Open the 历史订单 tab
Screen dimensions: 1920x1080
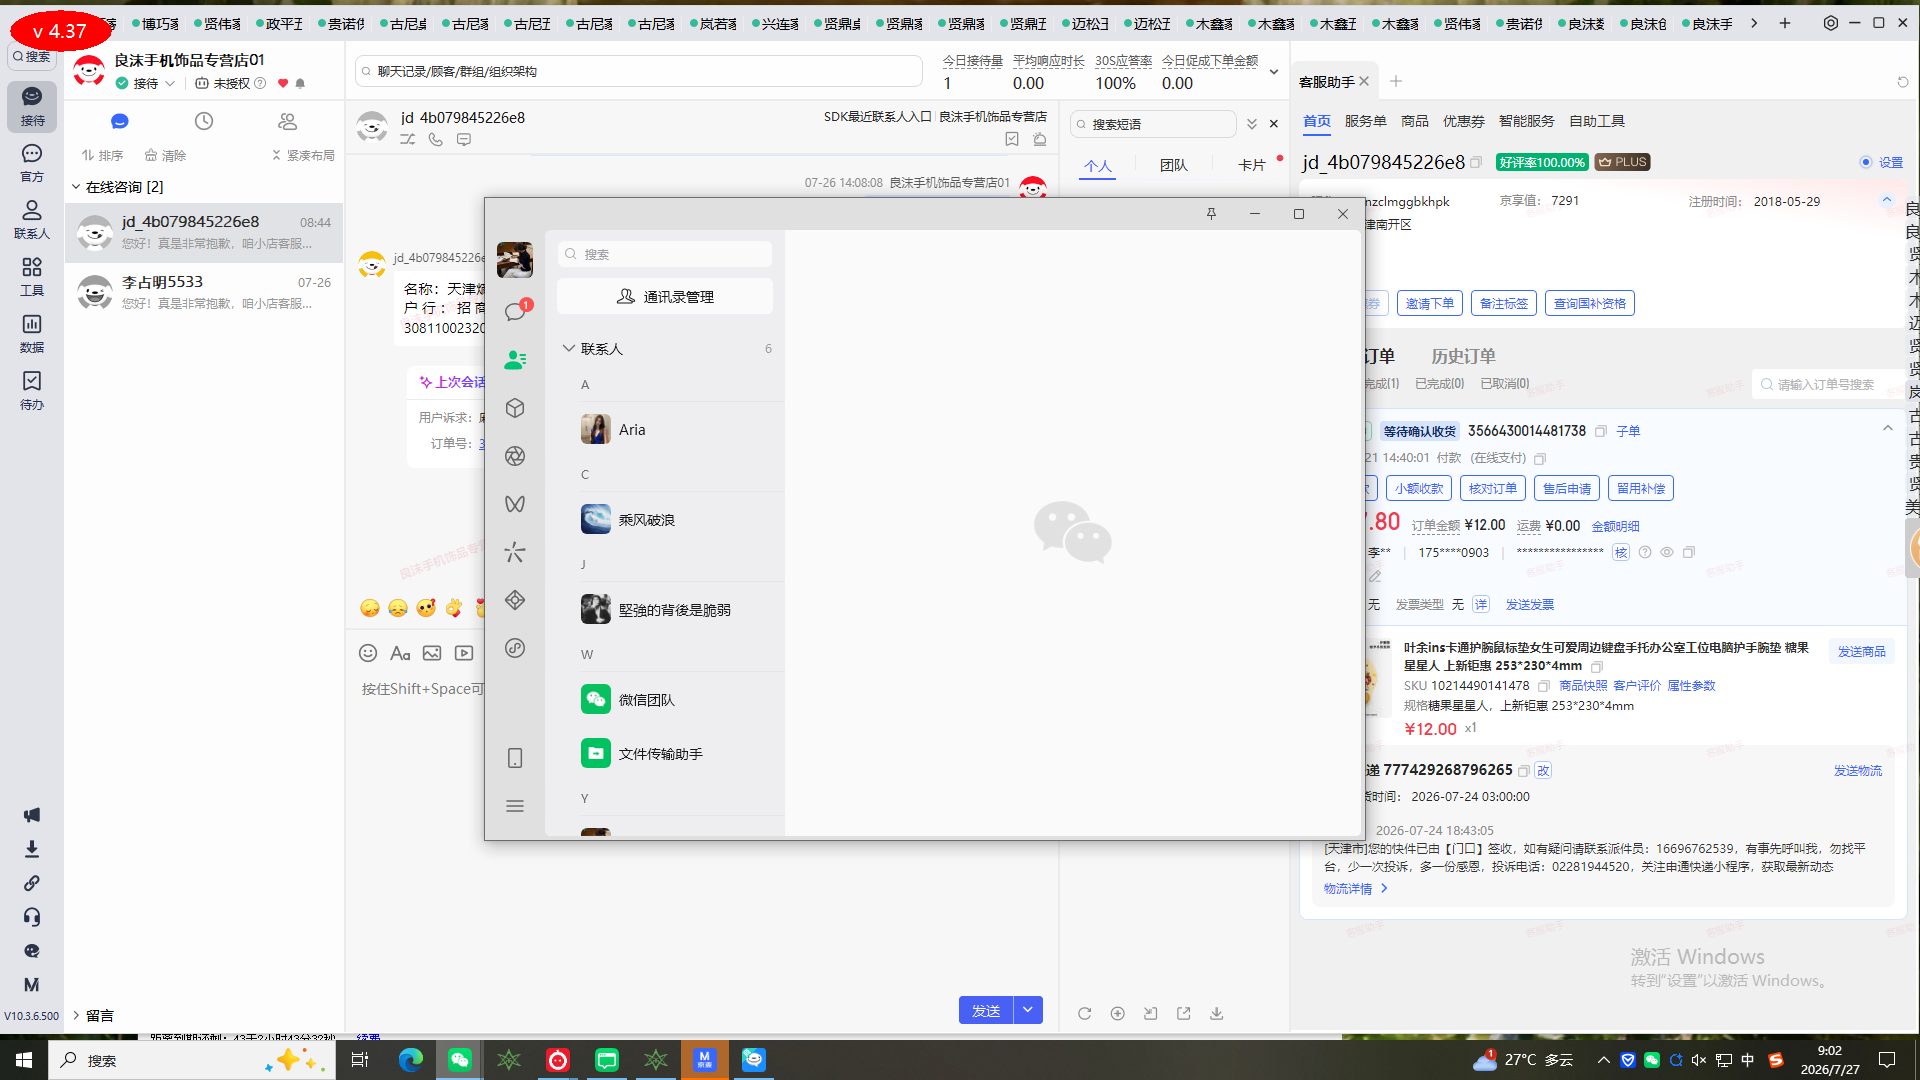tap(1463, 356)
